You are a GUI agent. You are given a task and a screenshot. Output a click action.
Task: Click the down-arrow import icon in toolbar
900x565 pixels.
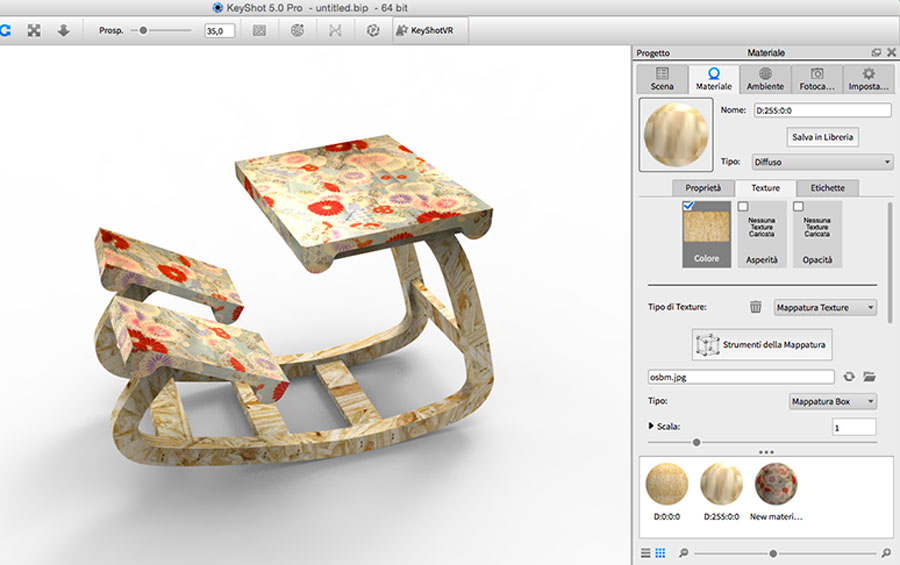tap(63, 30)
